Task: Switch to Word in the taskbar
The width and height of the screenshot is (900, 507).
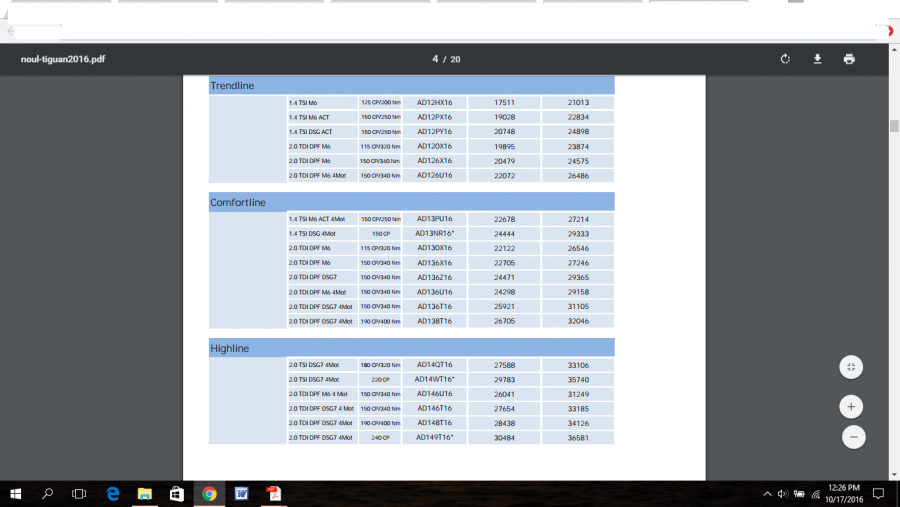Action: [241, 493]
